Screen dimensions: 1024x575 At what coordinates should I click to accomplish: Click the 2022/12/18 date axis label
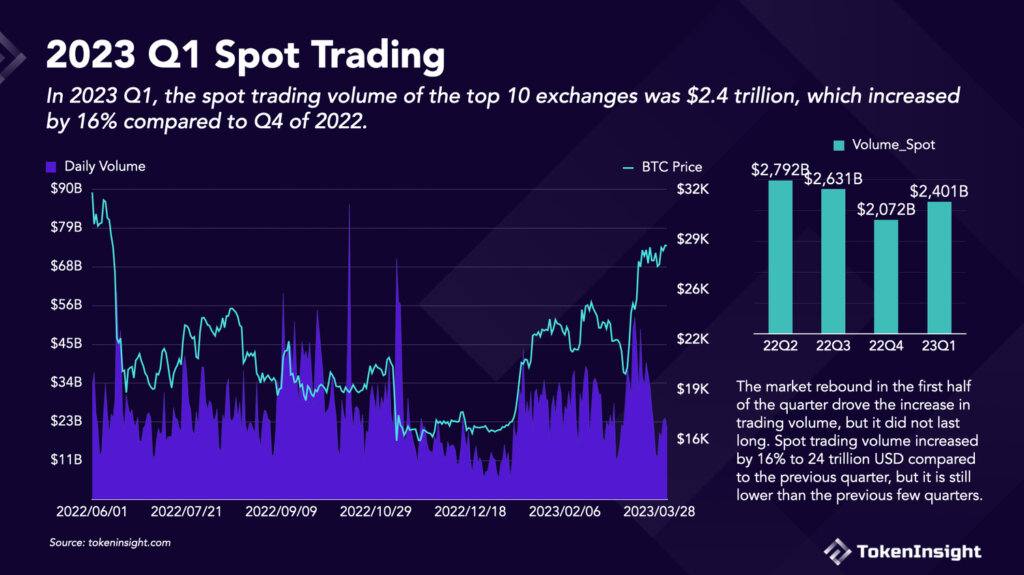tap(470, 512)
